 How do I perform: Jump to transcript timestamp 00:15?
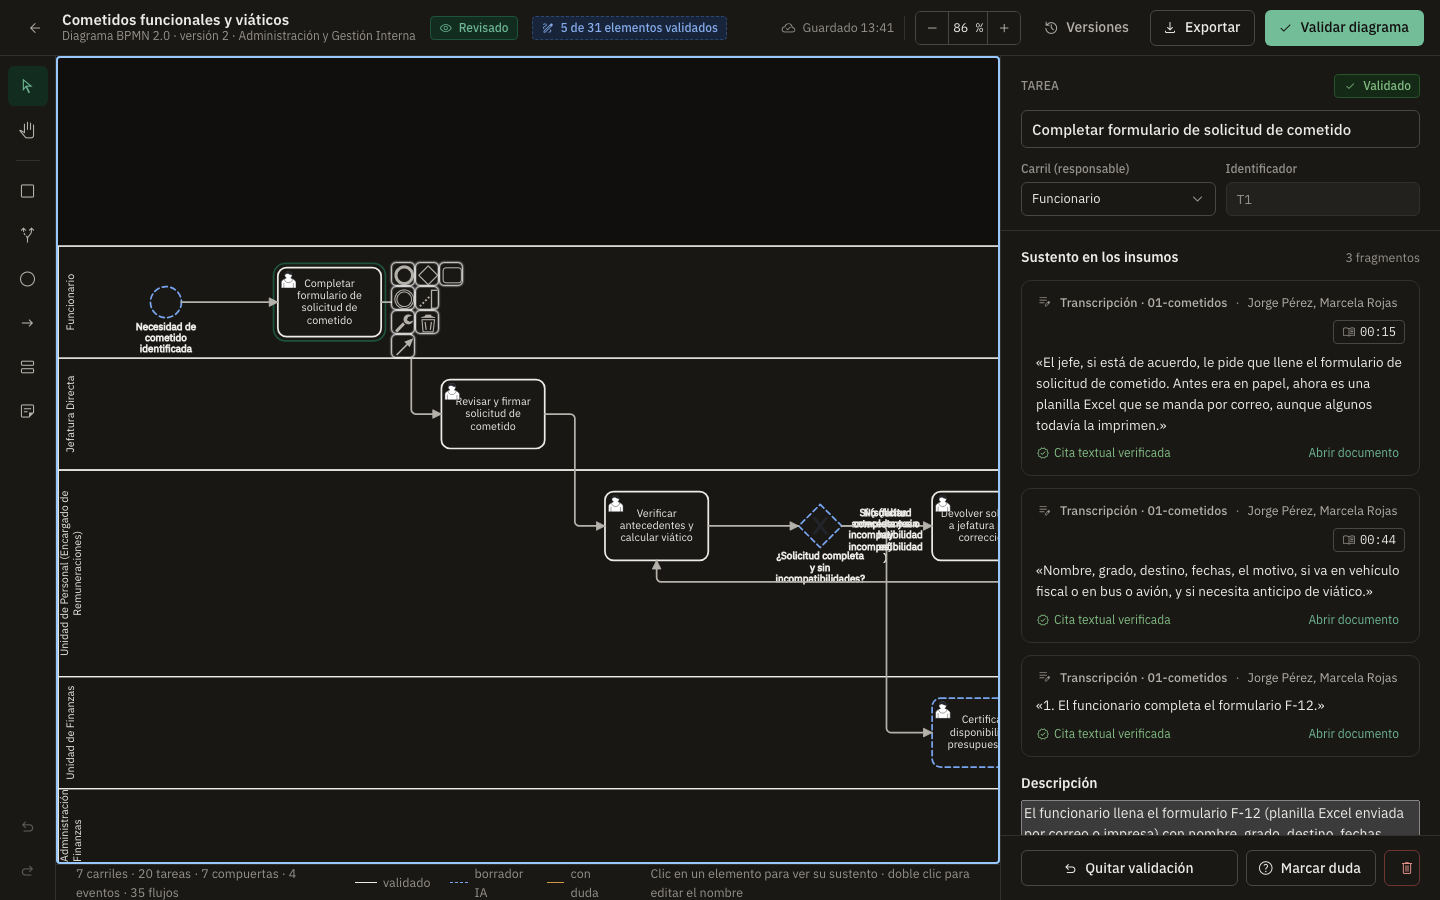click(x=1369, y=332)
